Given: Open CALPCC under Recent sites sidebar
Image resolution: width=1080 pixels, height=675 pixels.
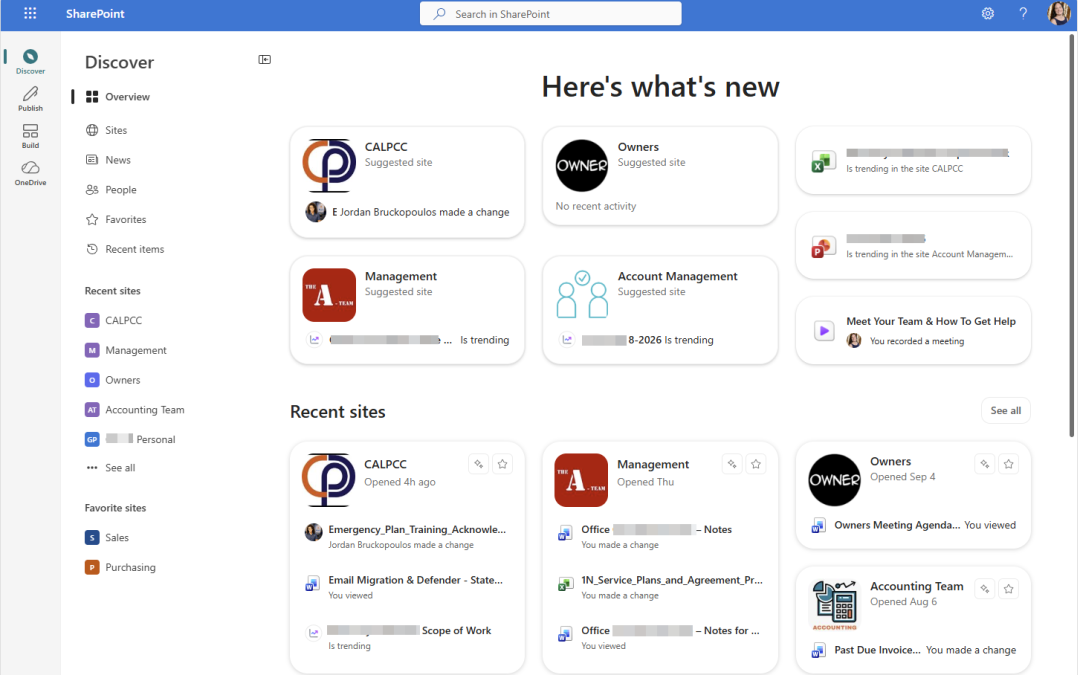Looking at the screenshot, I should coord(113,320).
